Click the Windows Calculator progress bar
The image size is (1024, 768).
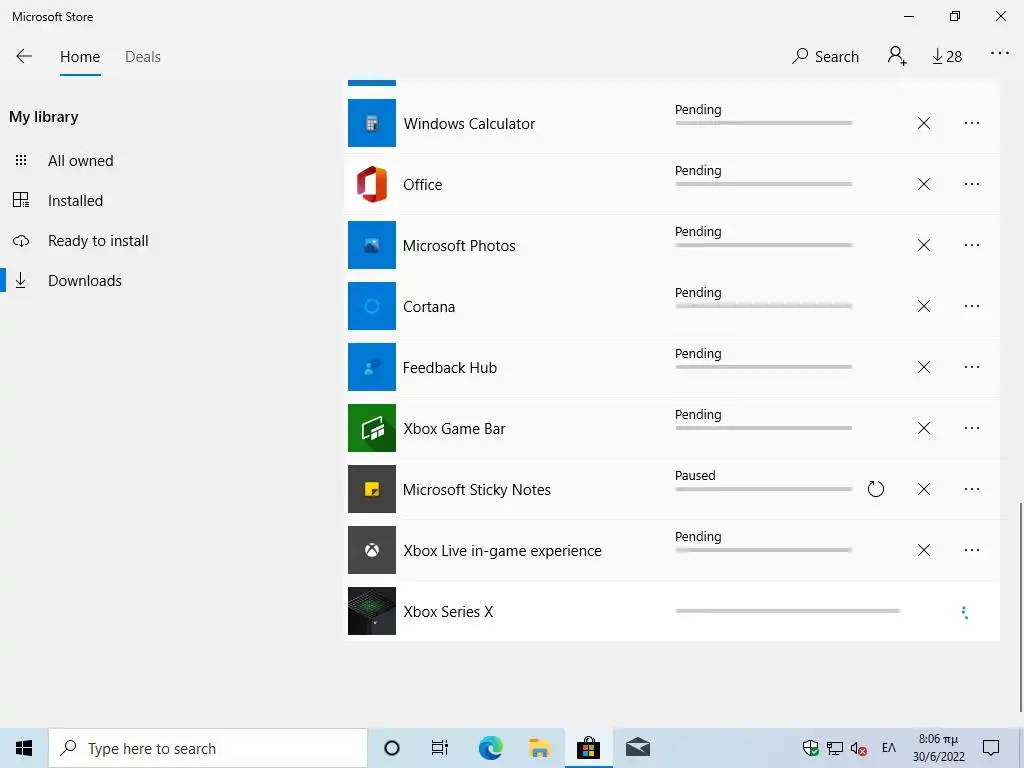click(763, 123)
